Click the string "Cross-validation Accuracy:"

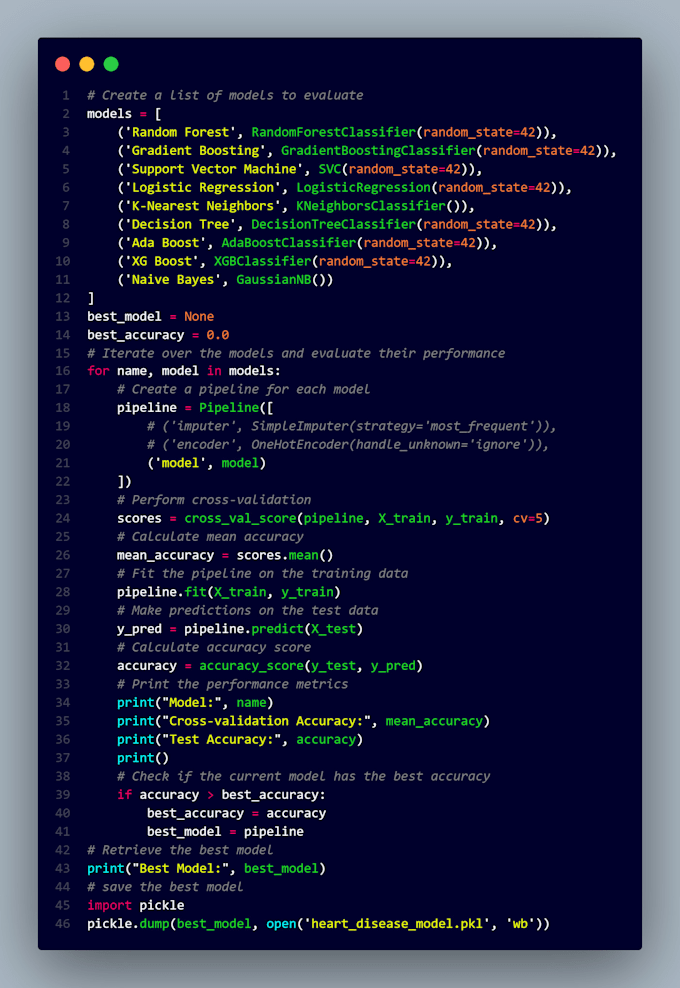266,721
